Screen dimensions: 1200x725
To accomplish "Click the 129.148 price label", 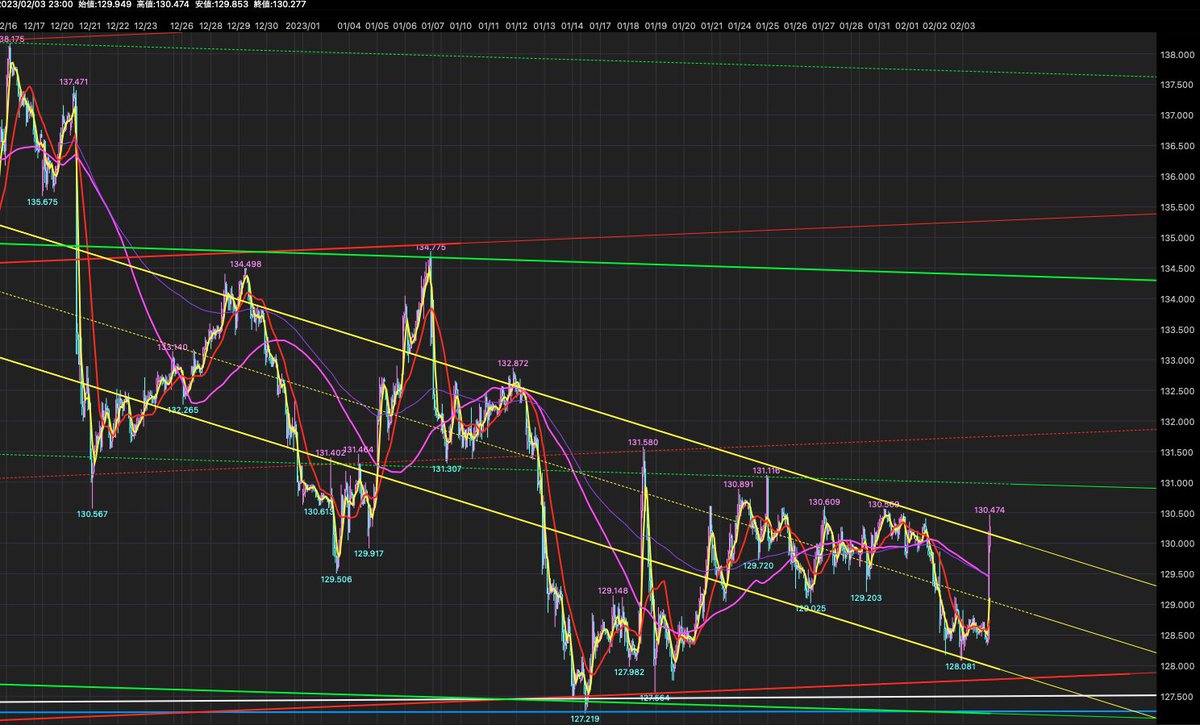I will pos(612,591).
